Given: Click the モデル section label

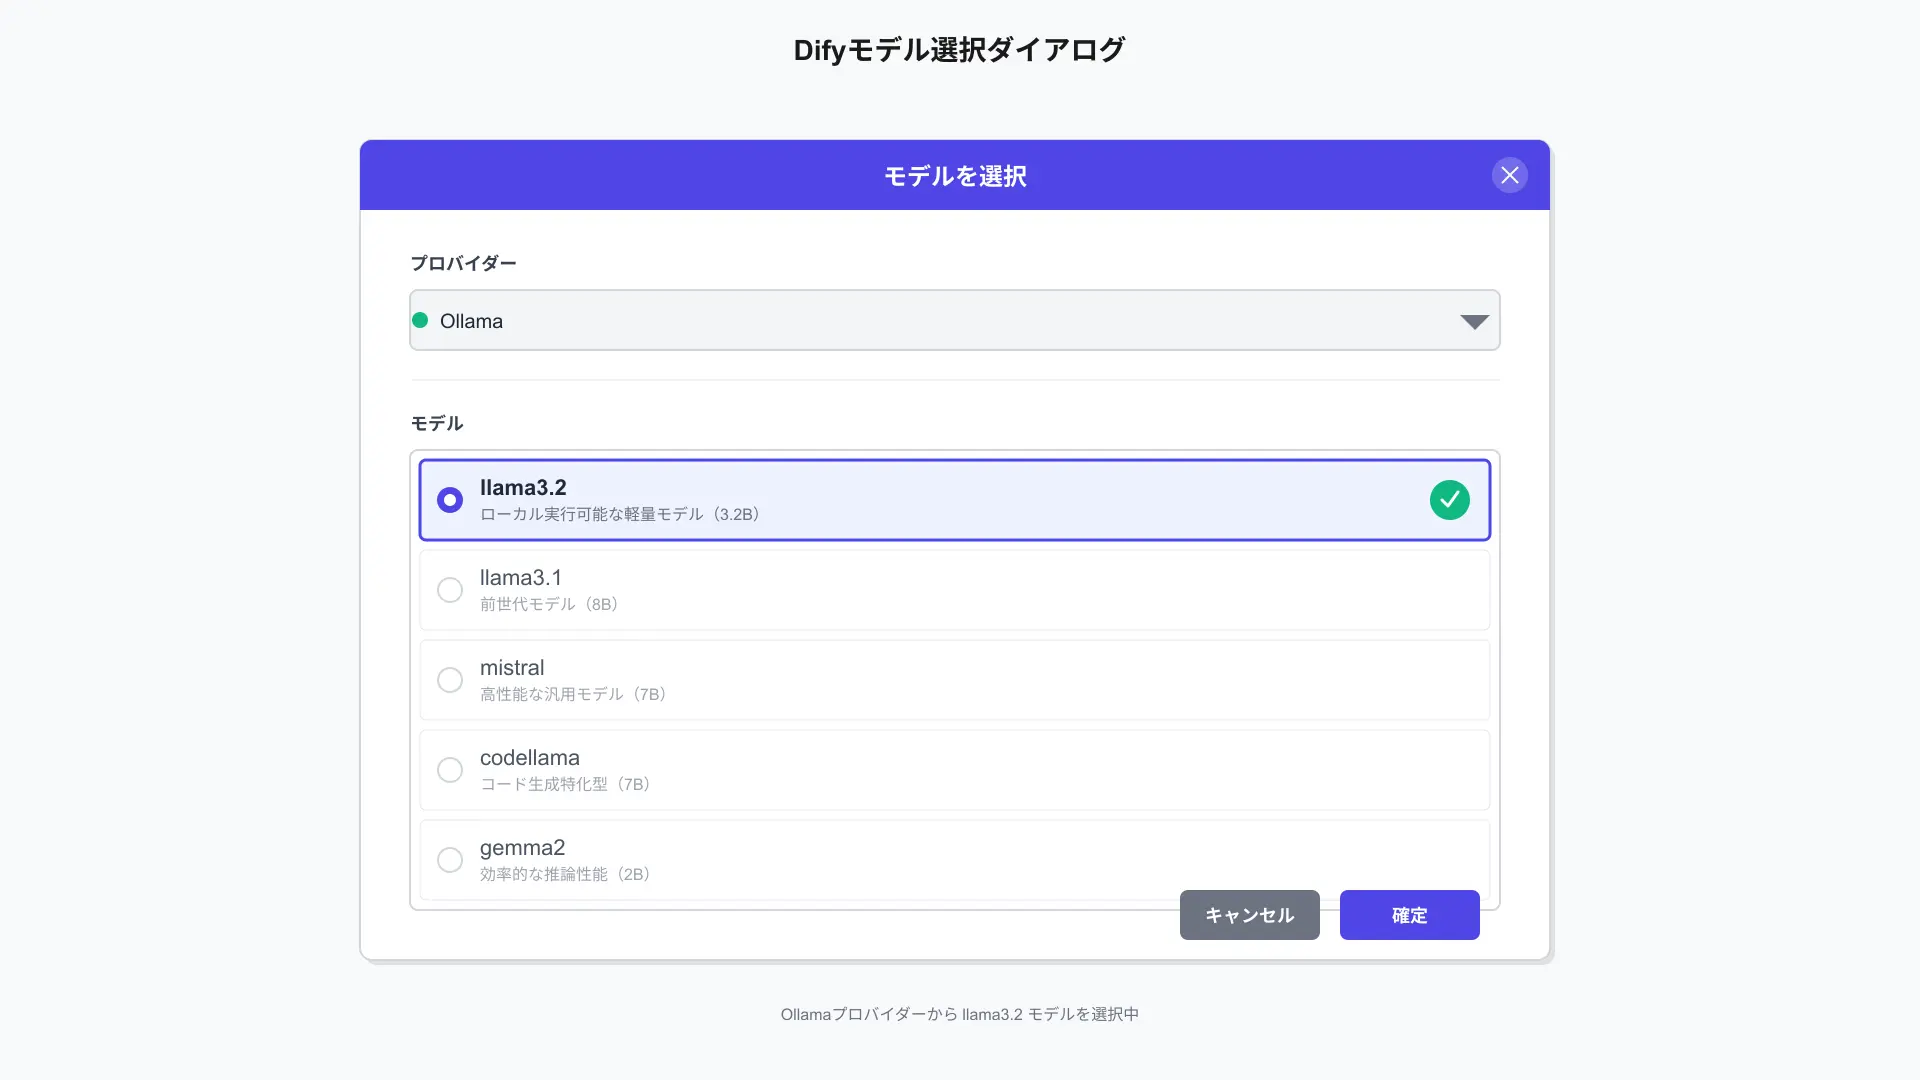Looking at the screenshot, I should click(x=437, y=423).
